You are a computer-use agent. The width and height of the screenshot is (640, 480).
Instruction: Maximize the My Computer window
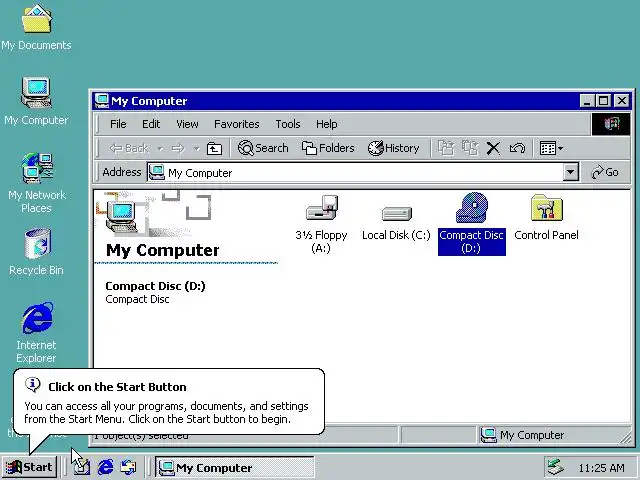[603, 101]
